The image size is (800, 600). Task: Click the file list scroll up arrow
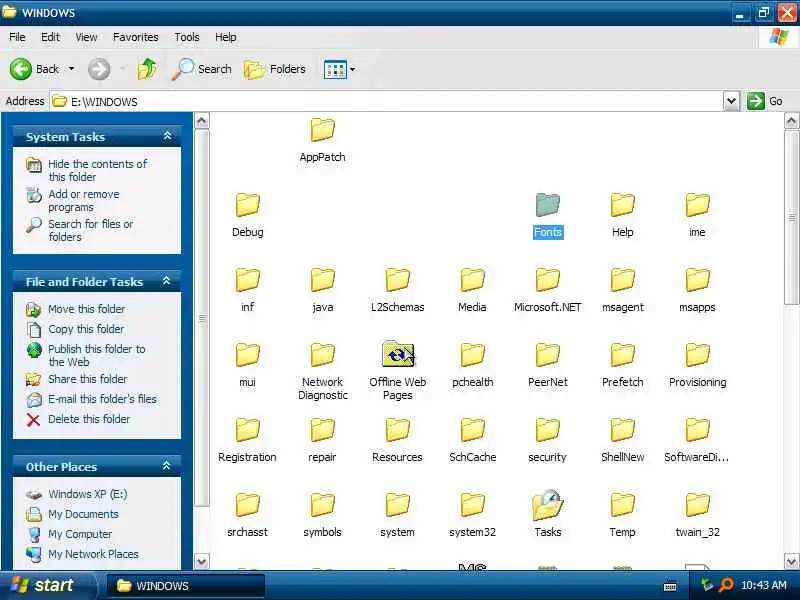click(x=791, y=121)
